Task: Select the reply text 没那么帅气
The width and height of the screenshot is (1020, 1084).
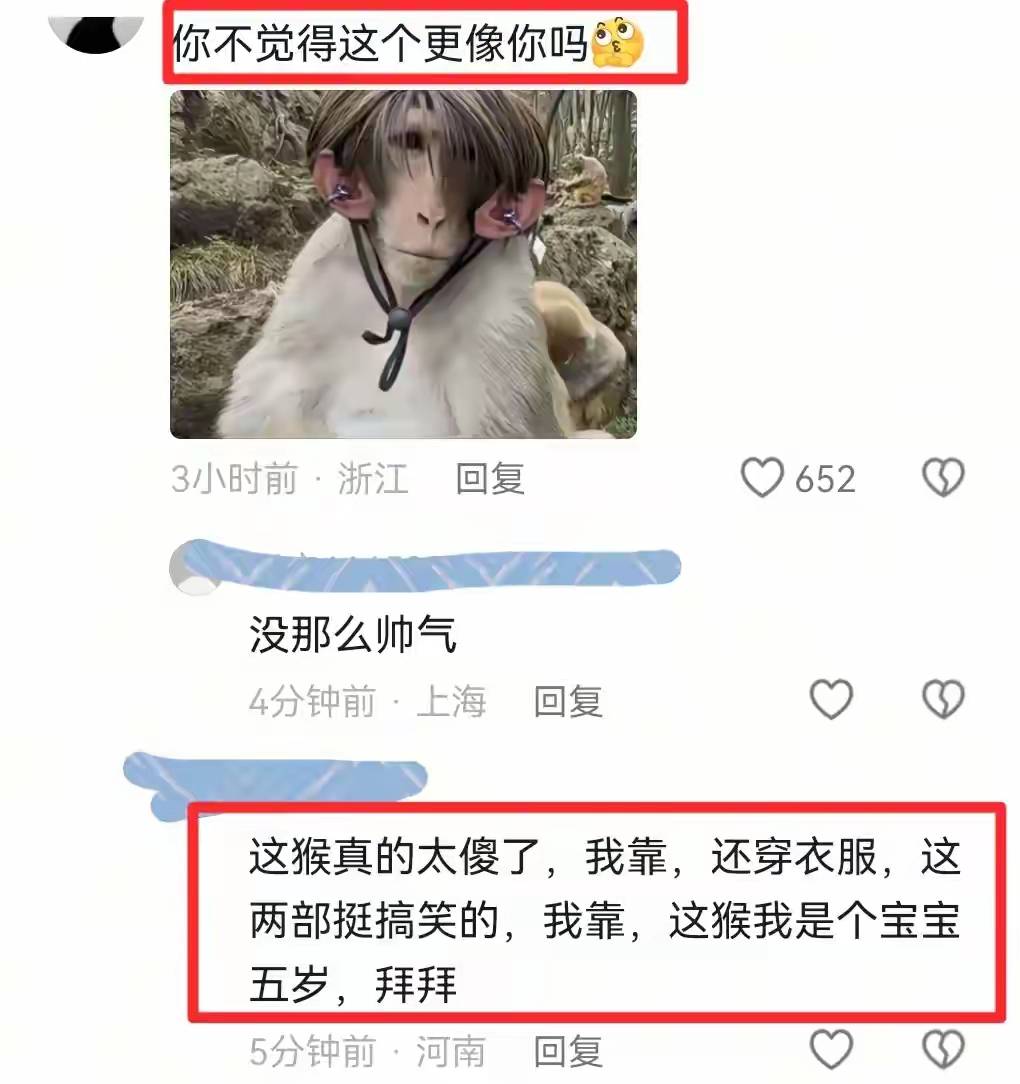Action: tap(353, 634)
